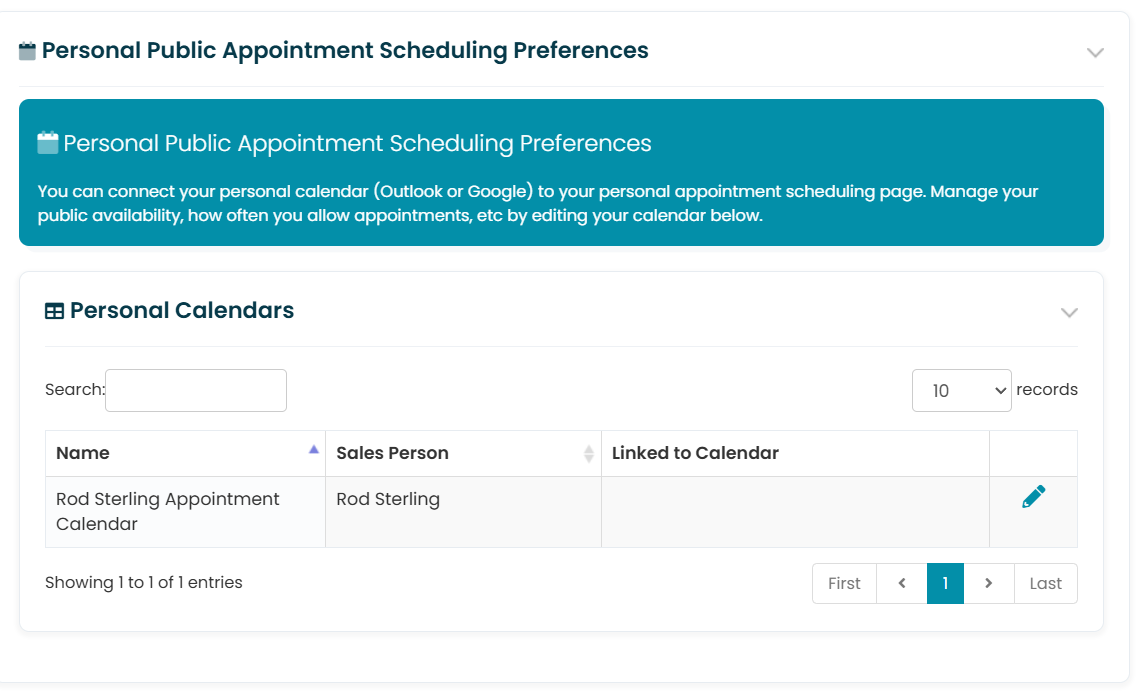Viewport: 1143px width, 693px height.
Task: Click the Last pagination button
Action: [x=1045, y=583]
